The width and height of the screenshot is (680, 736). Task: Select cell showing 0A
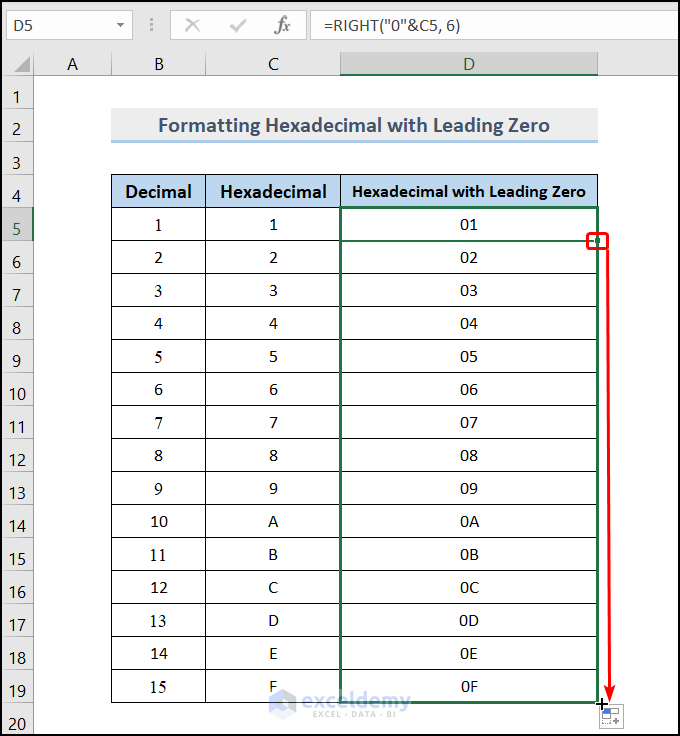coord(469,521)
